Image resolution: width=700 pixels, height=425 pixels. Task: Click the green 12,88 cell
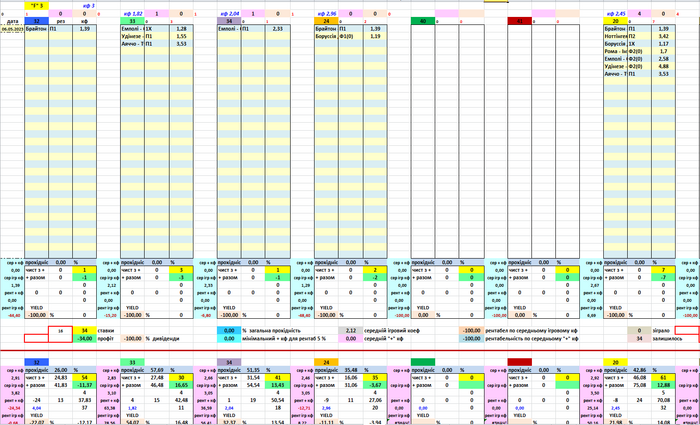coord(663,385)
